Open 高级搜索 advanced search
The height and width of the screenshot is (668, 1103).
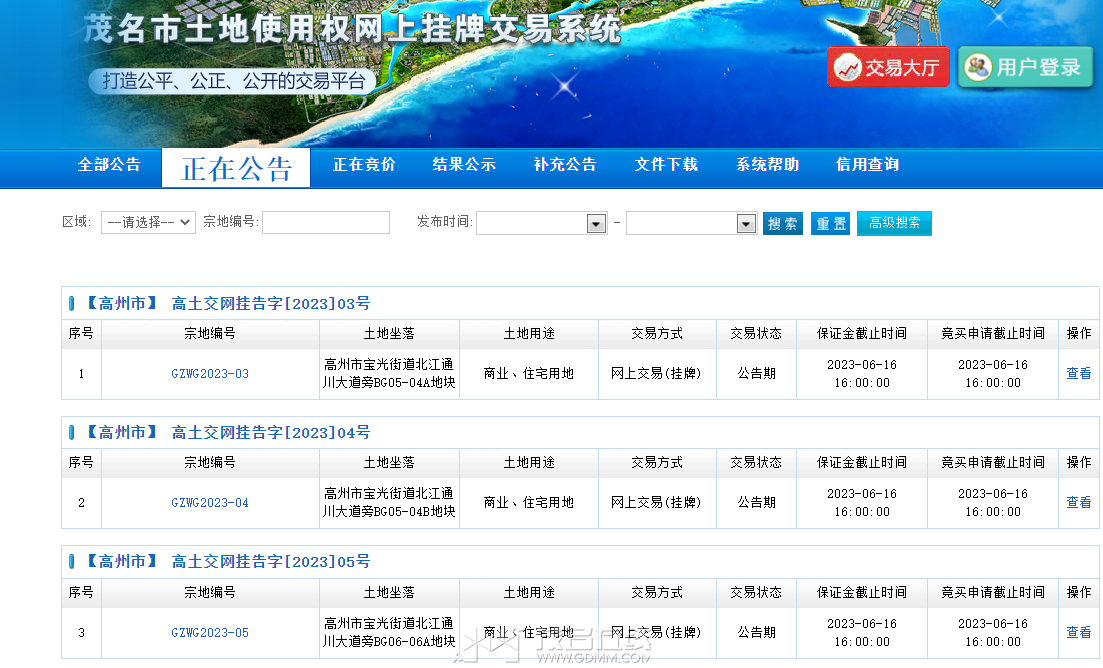(894, 223)
